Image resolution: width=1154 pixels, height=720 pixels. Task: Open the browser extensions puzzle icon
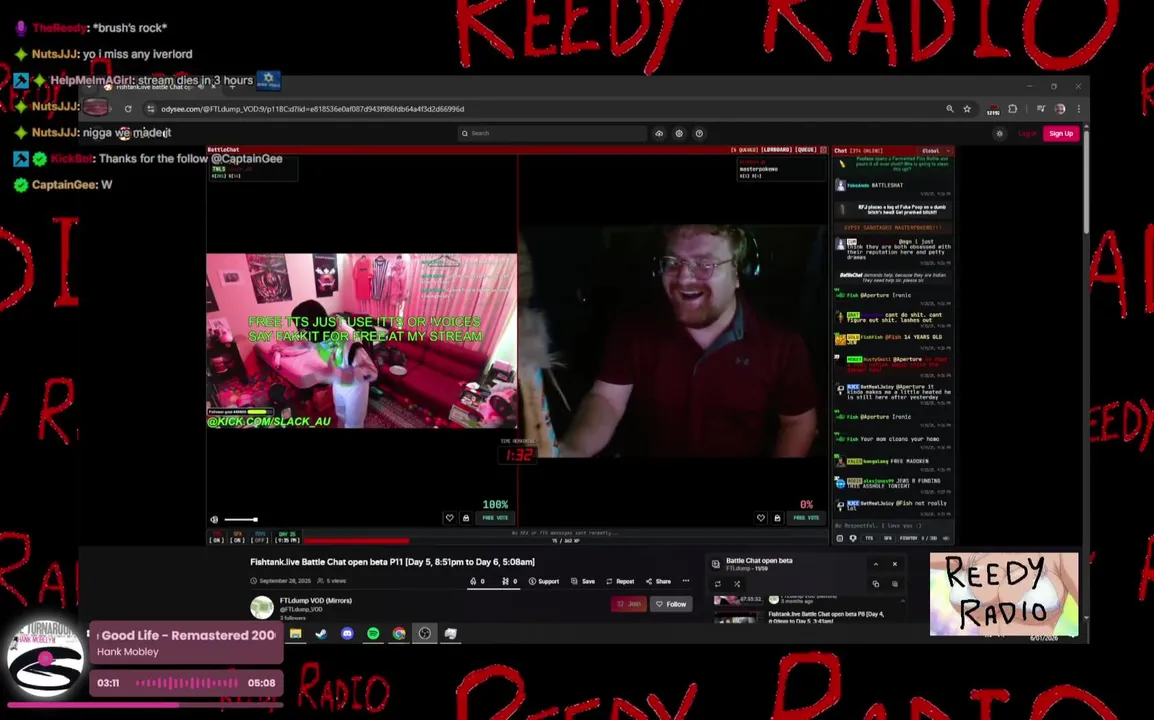coord(1013,109)
